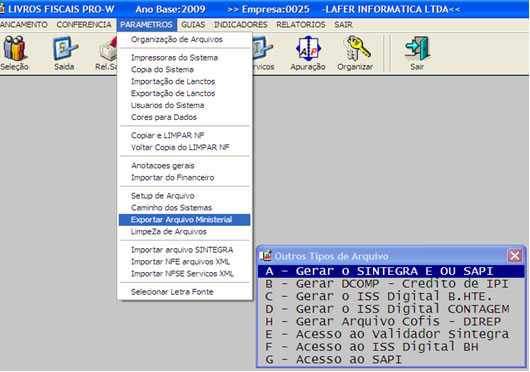Open Usuarios do Sistema
The height and width of the screenshot is (372, 530).
[185, 105]
